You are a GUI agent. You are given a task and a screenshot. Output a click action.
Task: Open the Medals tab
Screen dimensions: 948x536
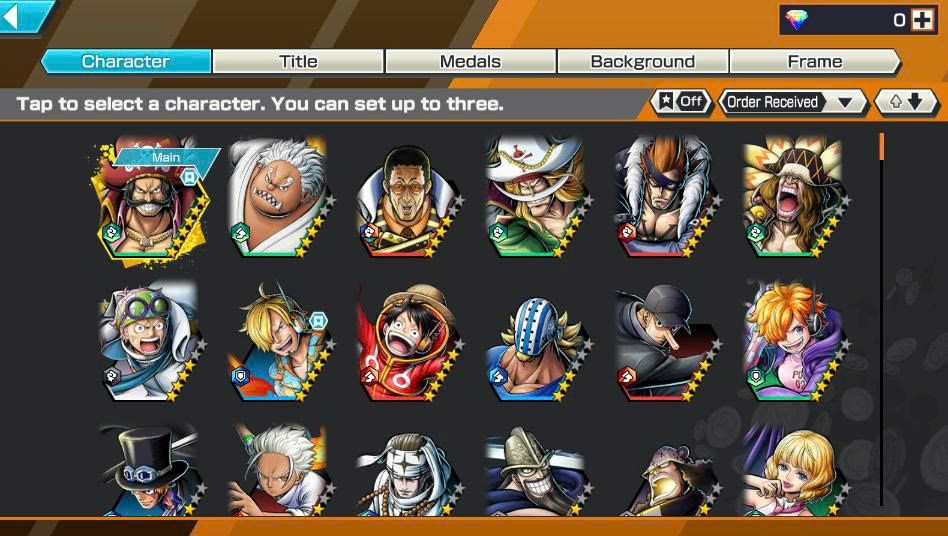coord(470,62)
